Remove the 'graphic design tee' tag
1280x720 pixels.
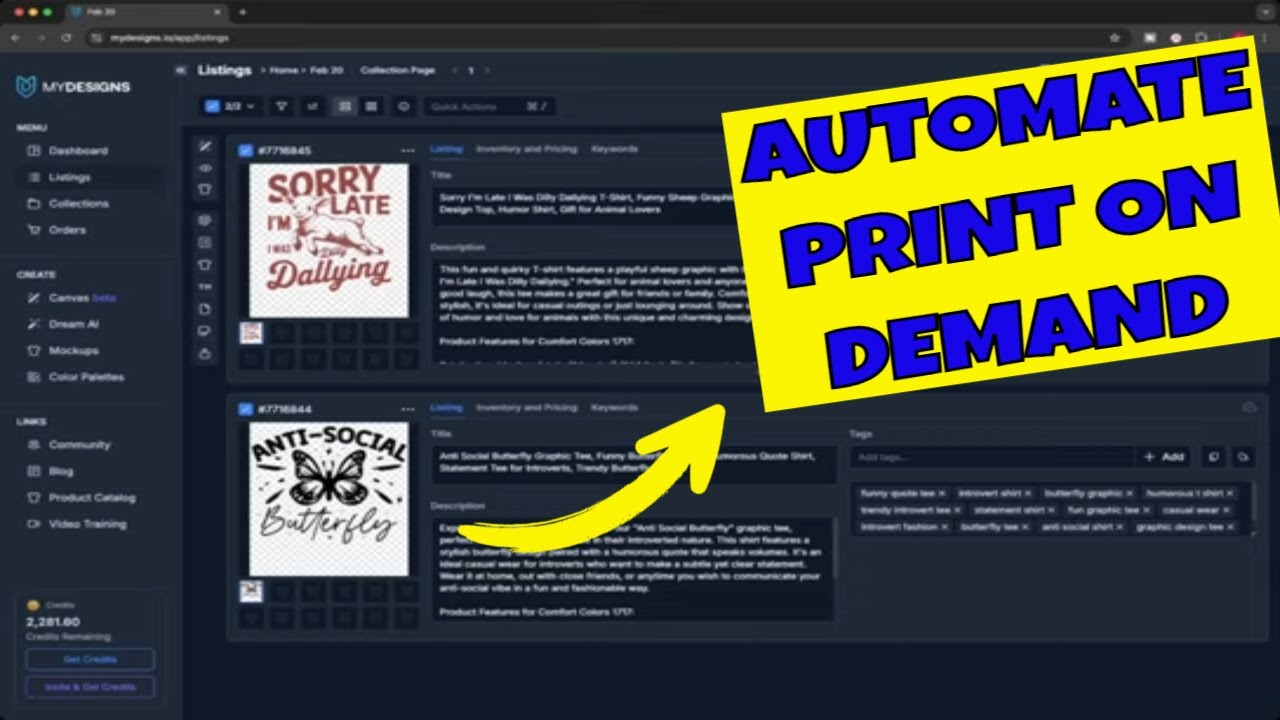[1230, 527]
